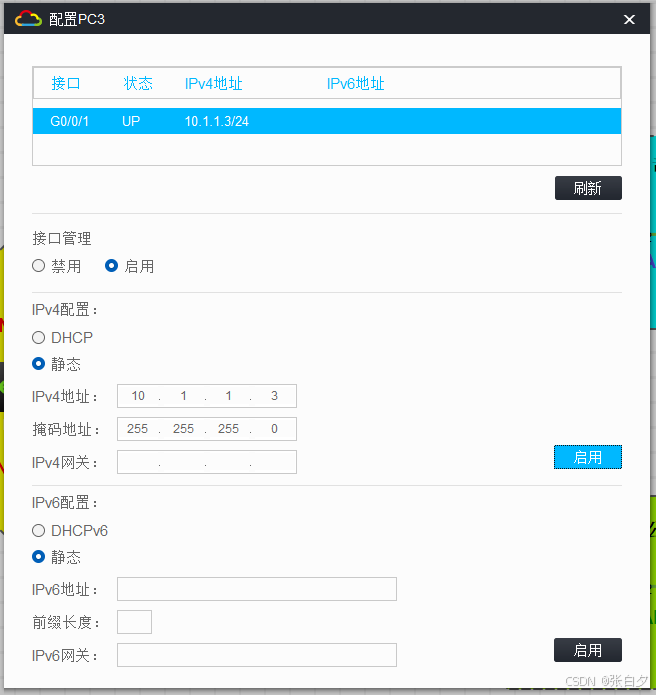The image size is (656, 695).
Task: Choose 静态 under IPv4配置
Action: pyautogui.click(x=39, y=364)
